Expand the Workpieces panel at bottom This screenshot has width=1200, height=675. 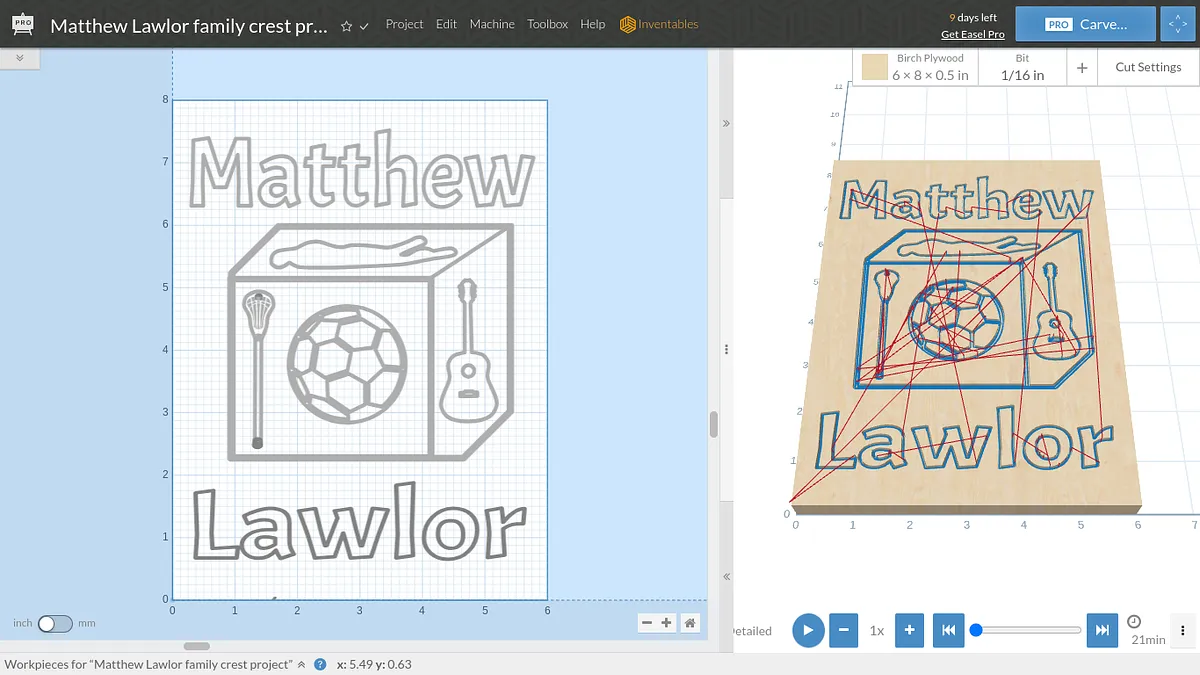[x=302, y=664]
